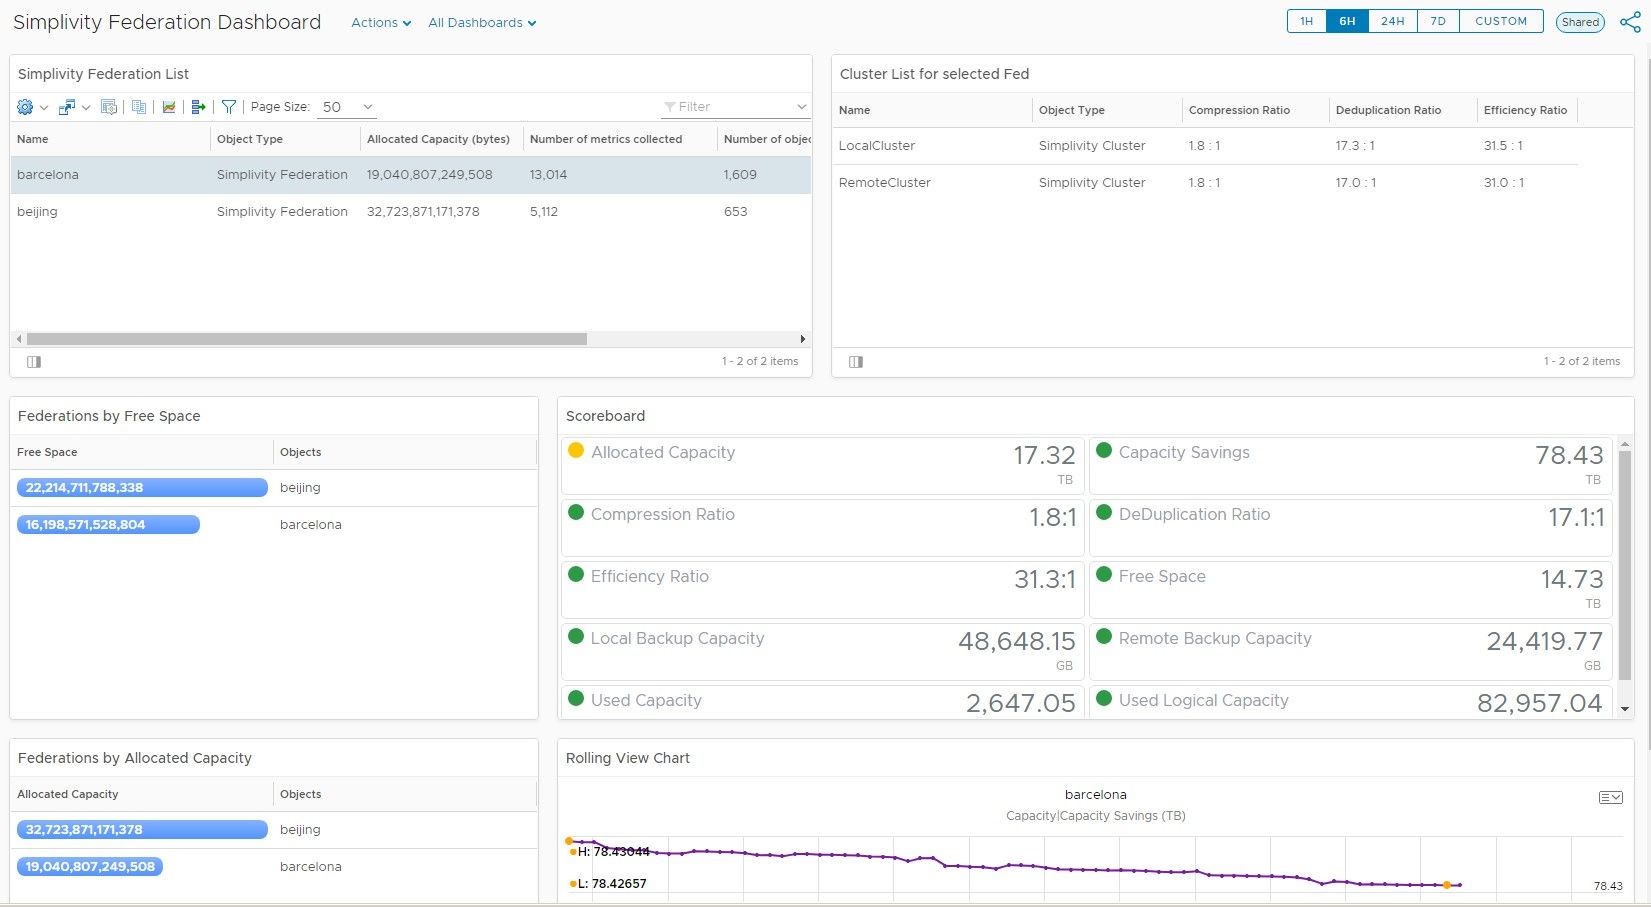Viewport: 1651px width, 907px height.
Task: Click the L: 78.42657 low value marker
Action: (x=608, y=884)
